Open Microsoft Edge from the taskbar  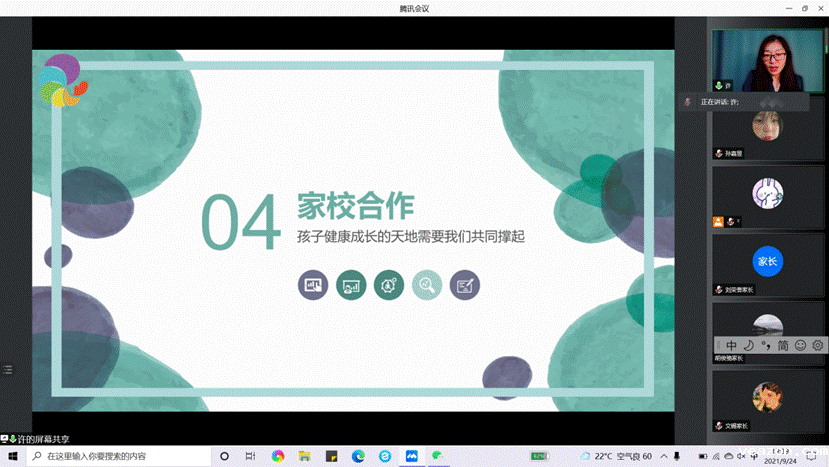tap(357, 457)
